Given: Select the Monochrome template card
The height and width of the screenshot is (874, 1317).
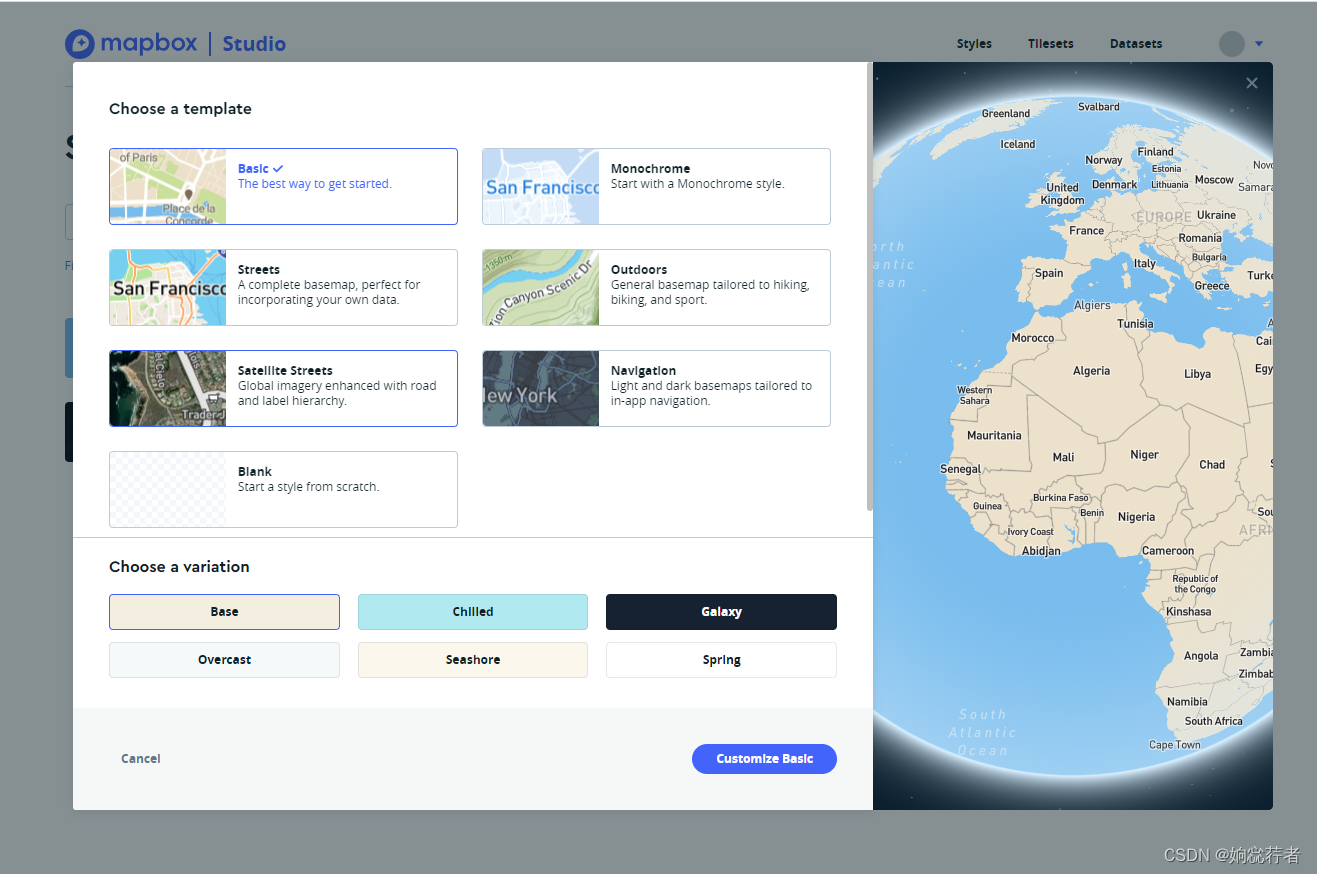Looking at the screenshot, I should click(x=656, y=187).
